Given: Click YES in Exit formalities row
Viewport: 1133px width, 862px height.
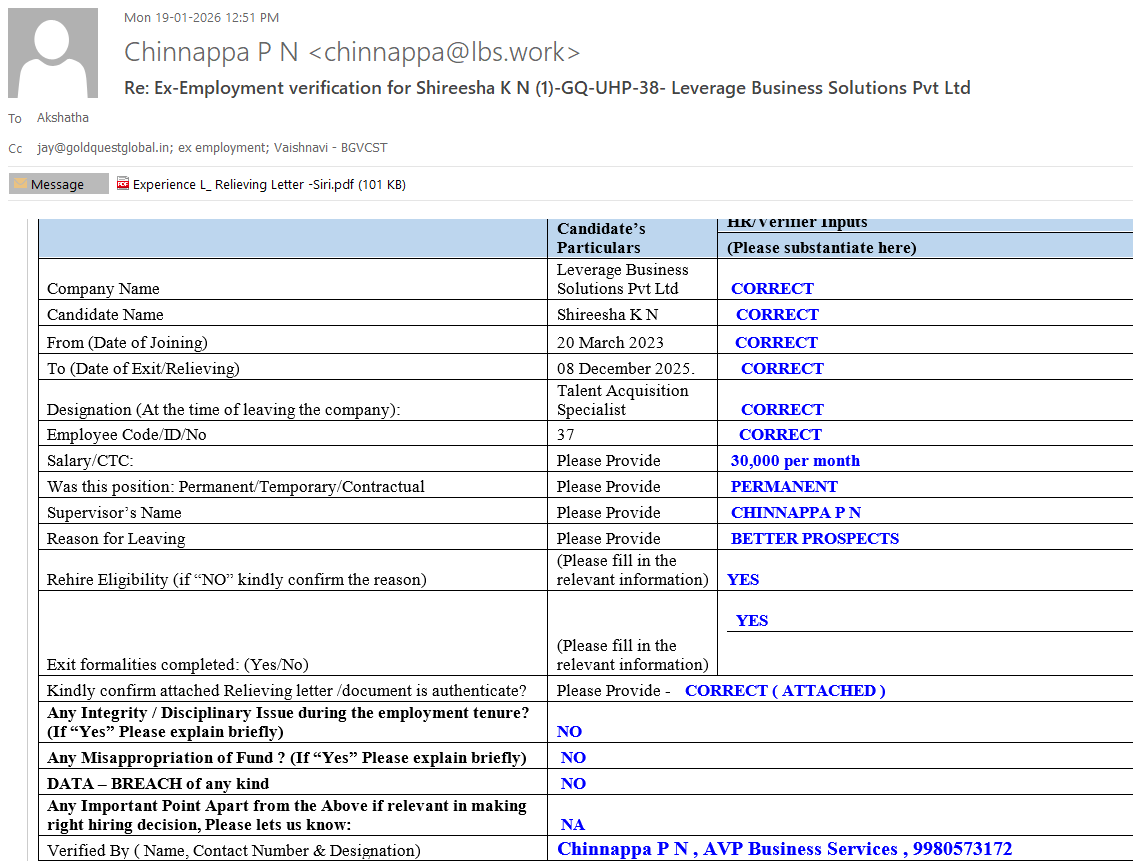Looking at the screenshot, I should click(751, 621).
